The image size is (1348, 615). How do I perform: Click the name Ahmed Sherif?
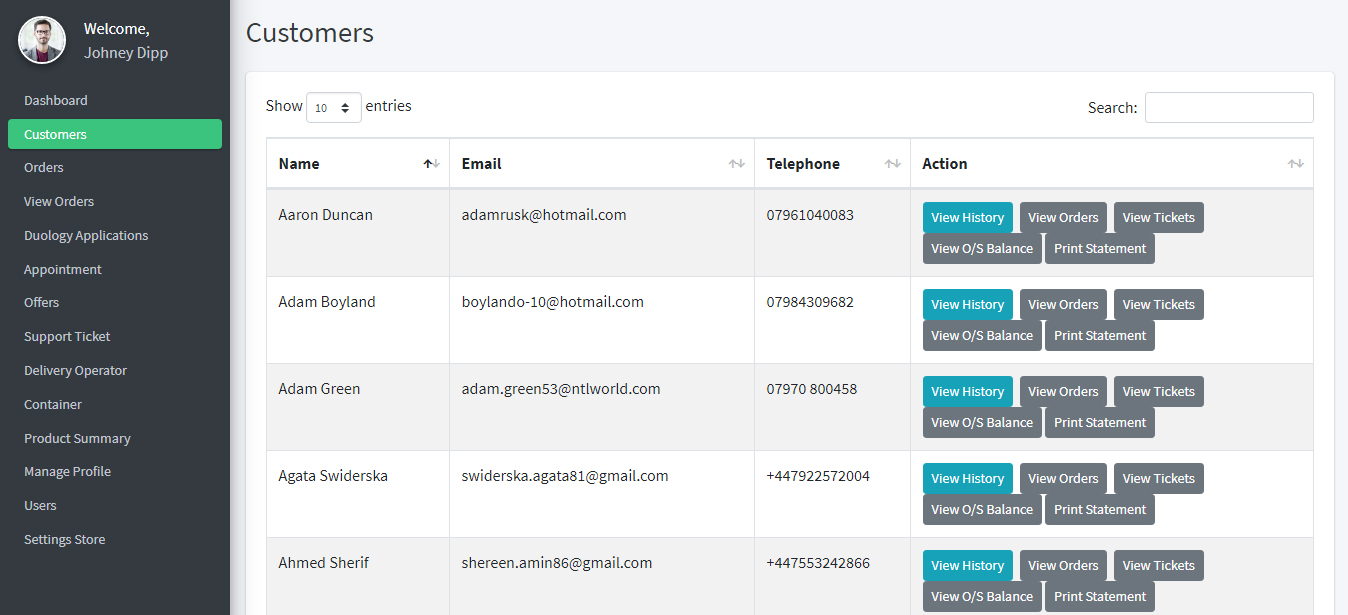click(323, 563)
